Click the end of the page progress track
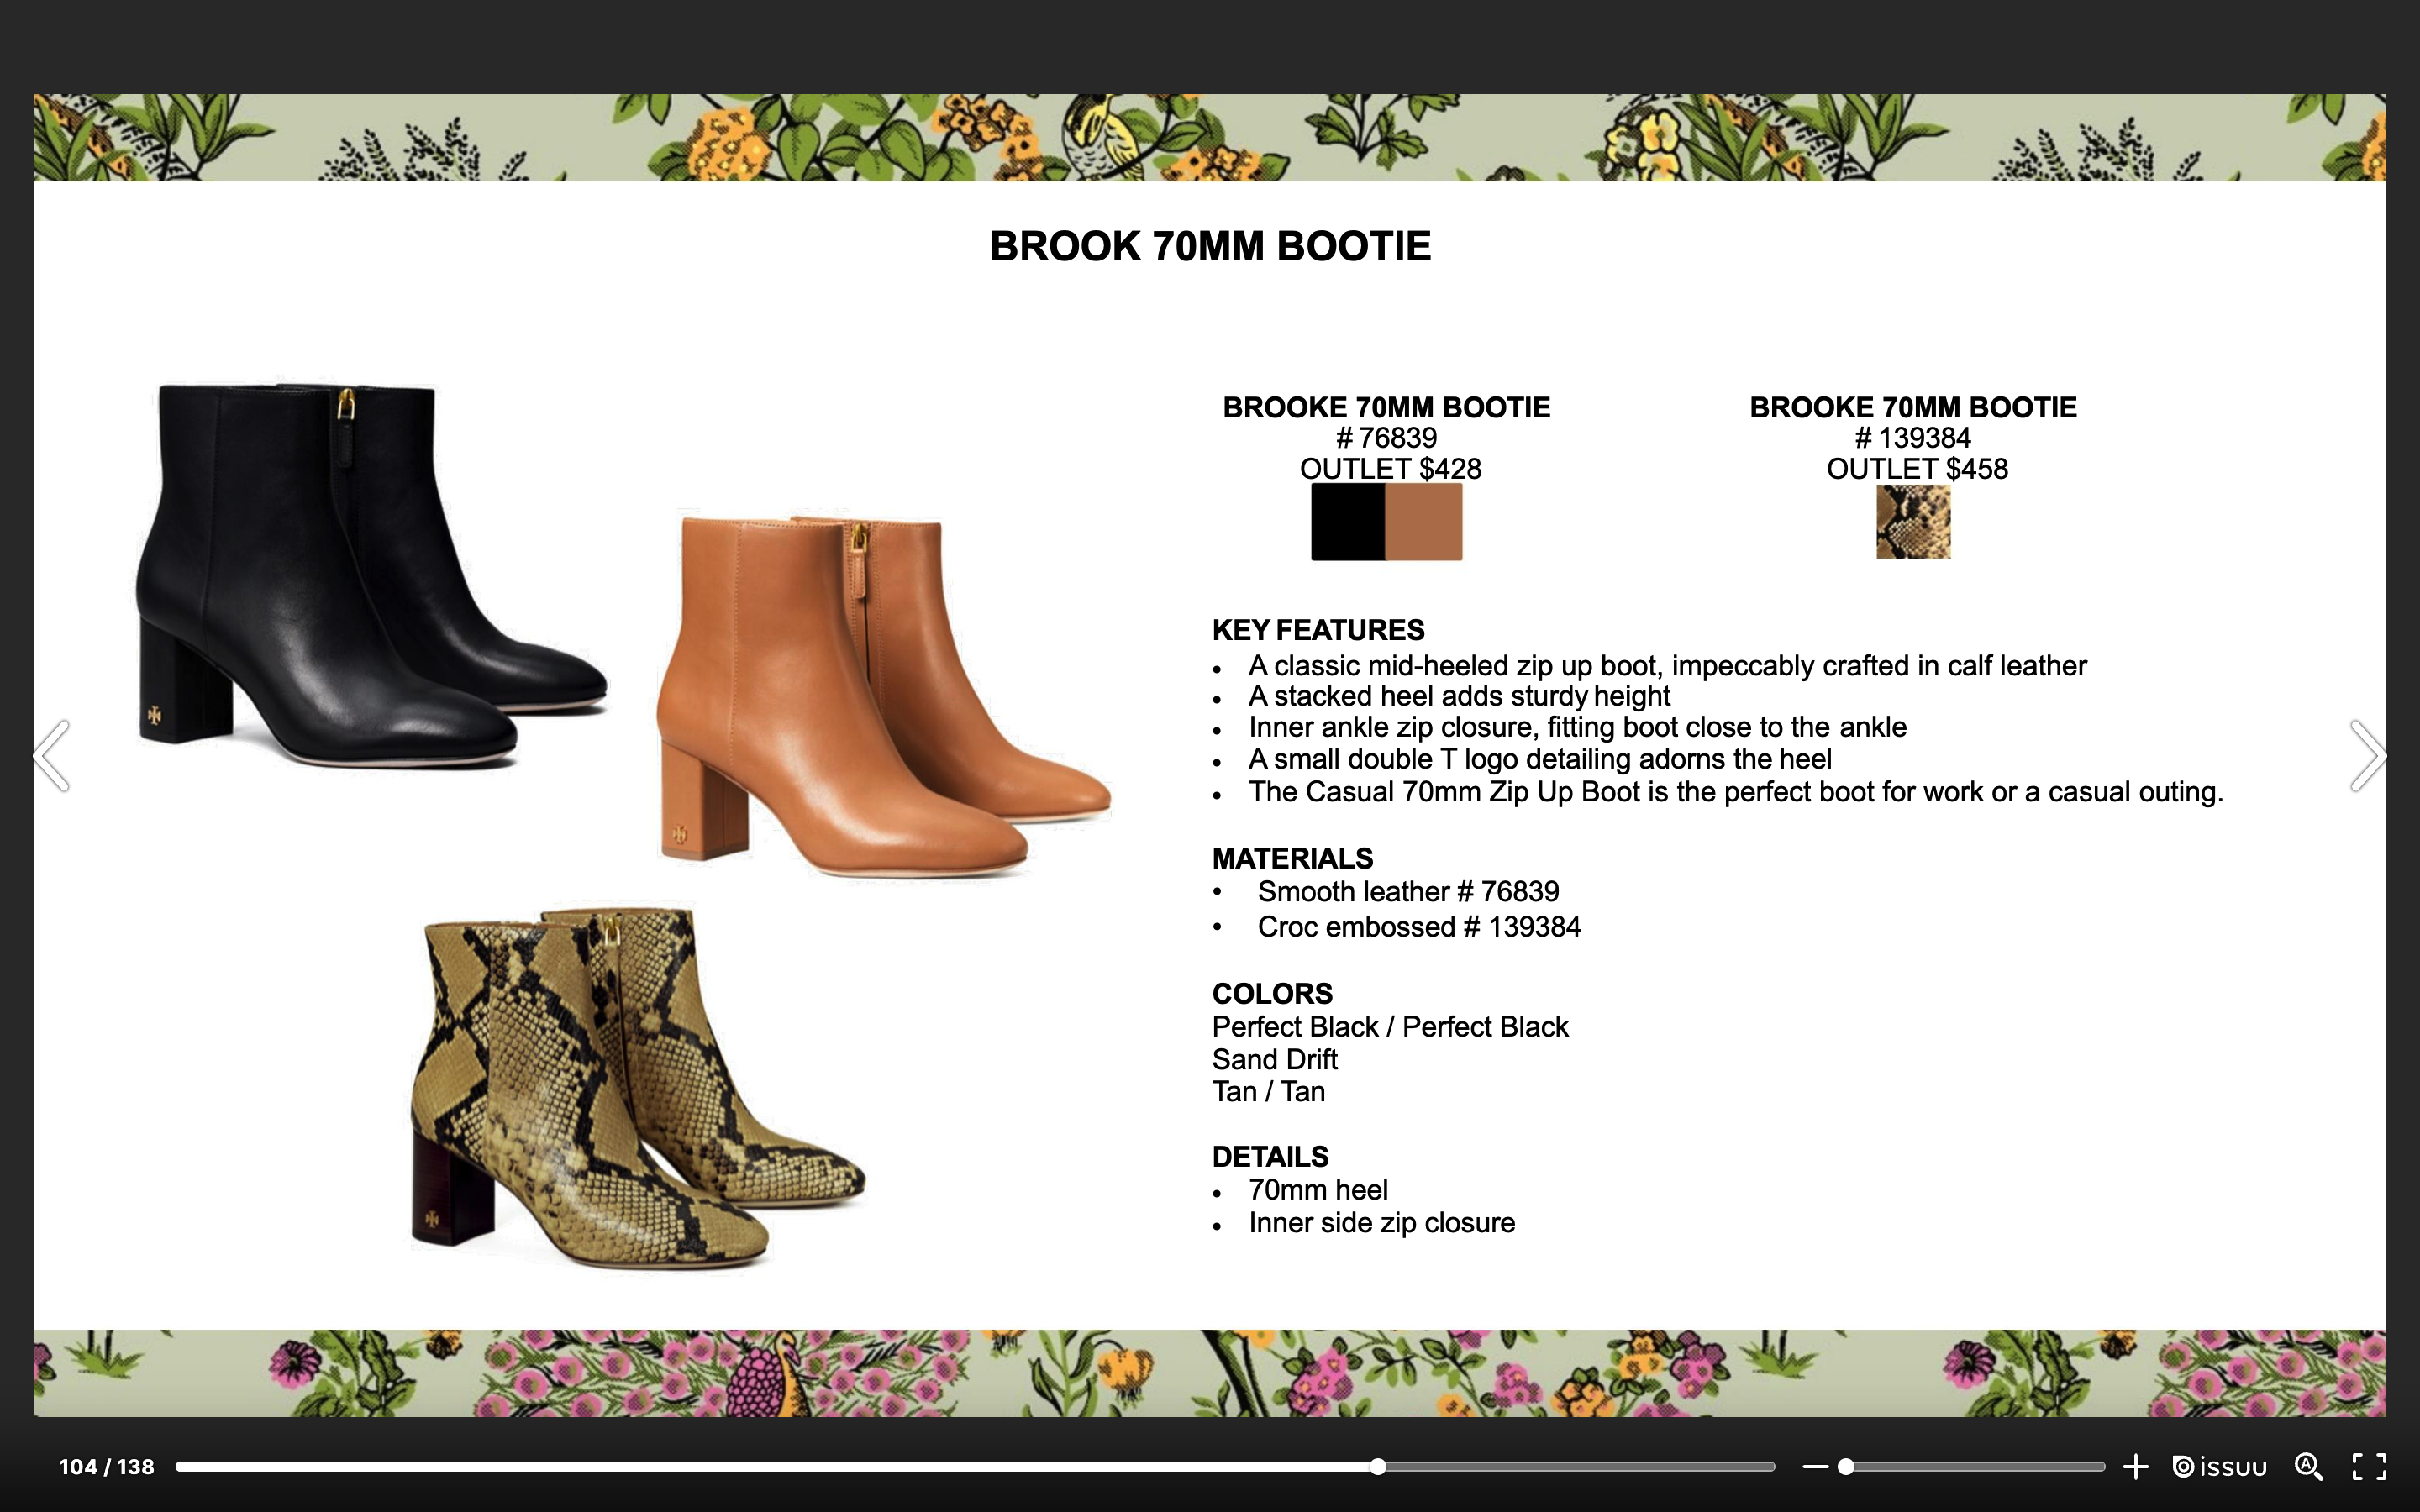Screen dimensions: 2420x1512 [x=1770, y=1467]
